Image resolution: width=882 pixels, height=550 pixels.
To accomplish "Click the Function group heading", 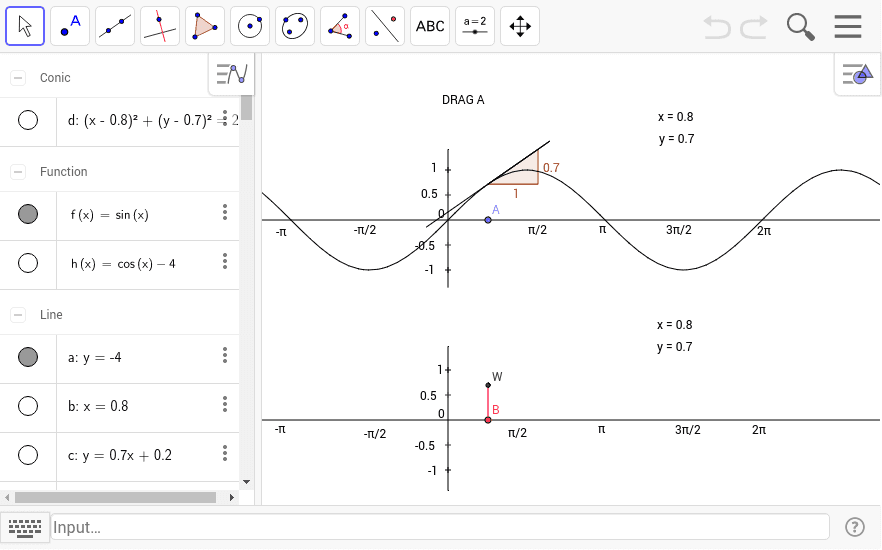I will click(64, 172).
